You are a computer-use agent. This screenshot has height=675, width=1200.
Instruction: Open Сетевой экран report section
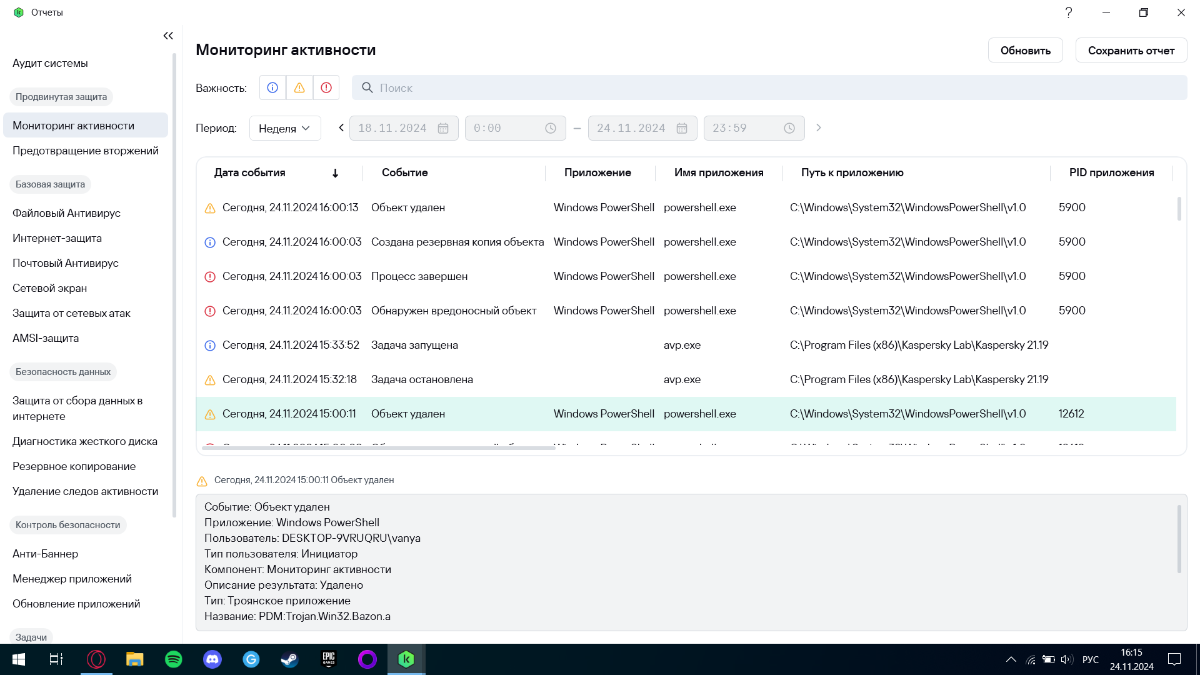pos(51,288)
